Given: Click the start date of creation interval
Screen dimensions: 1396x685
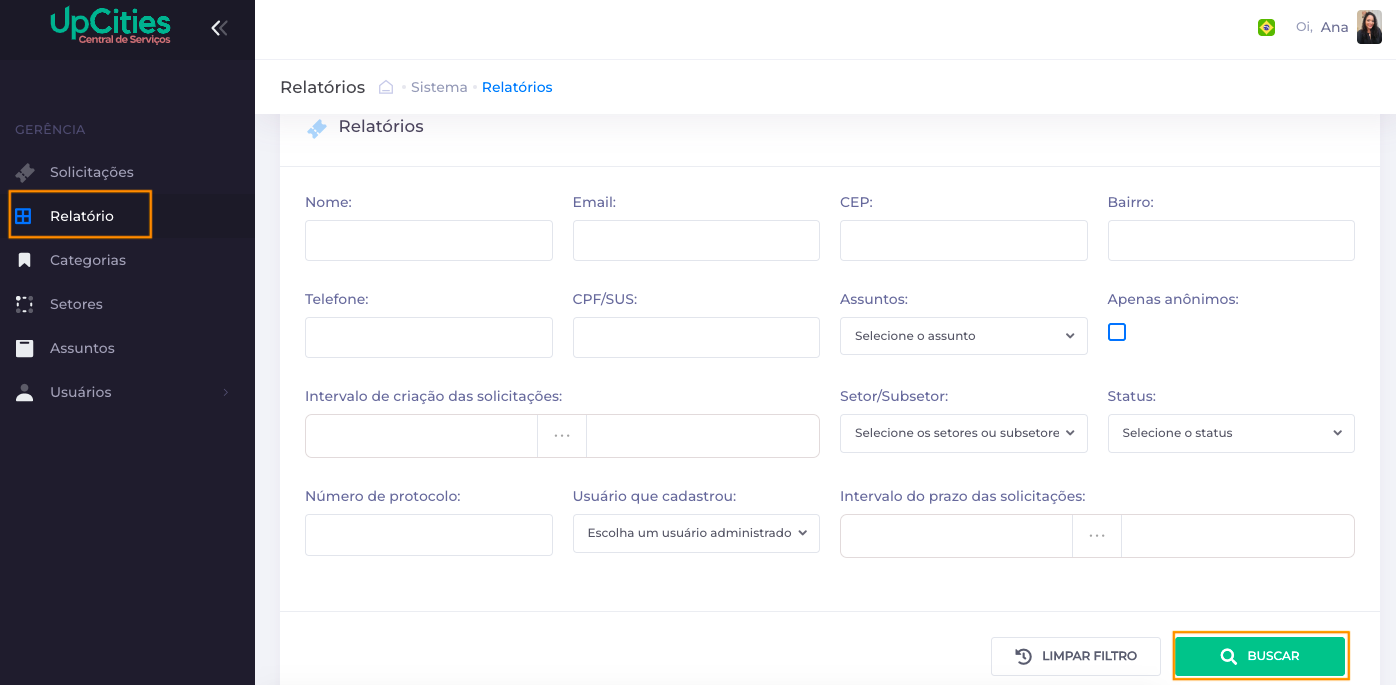Looking at the screenshot, I should (x=421, y=436).
